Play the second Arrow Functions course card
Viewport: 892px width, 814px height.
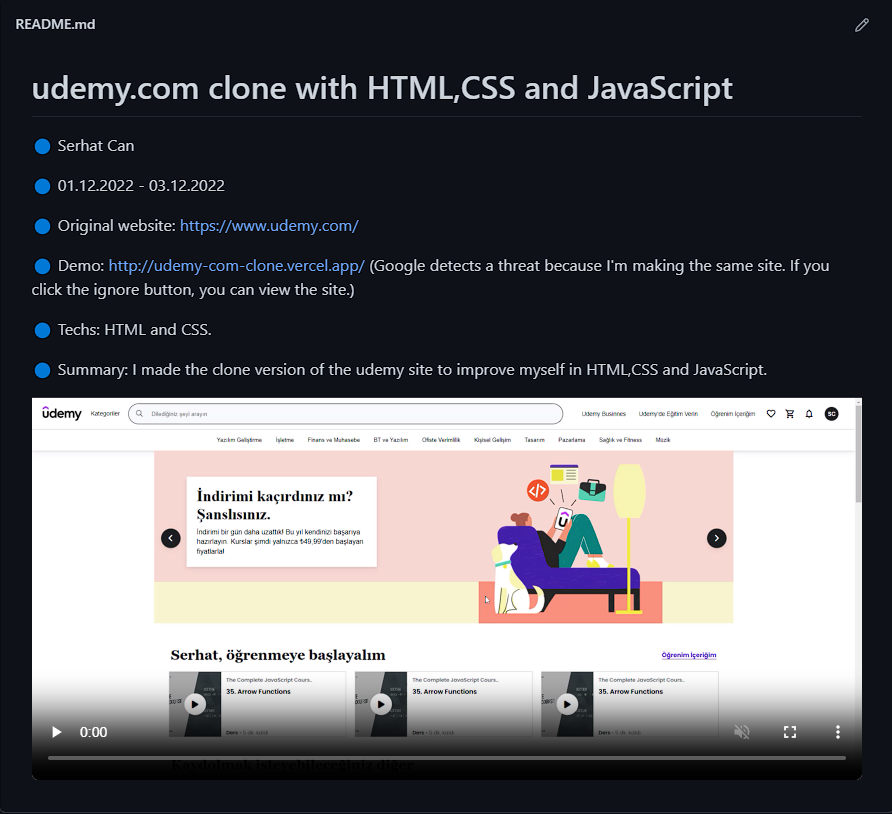tap(381, 704)
